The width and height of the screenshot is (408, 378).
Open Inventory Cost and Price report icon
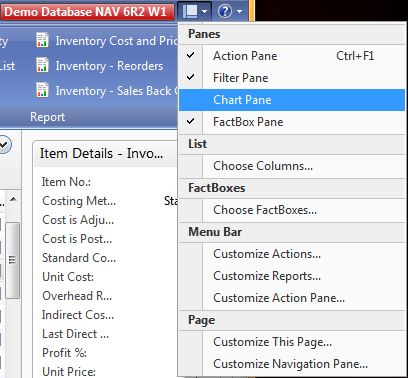click(x=43, y=41)
